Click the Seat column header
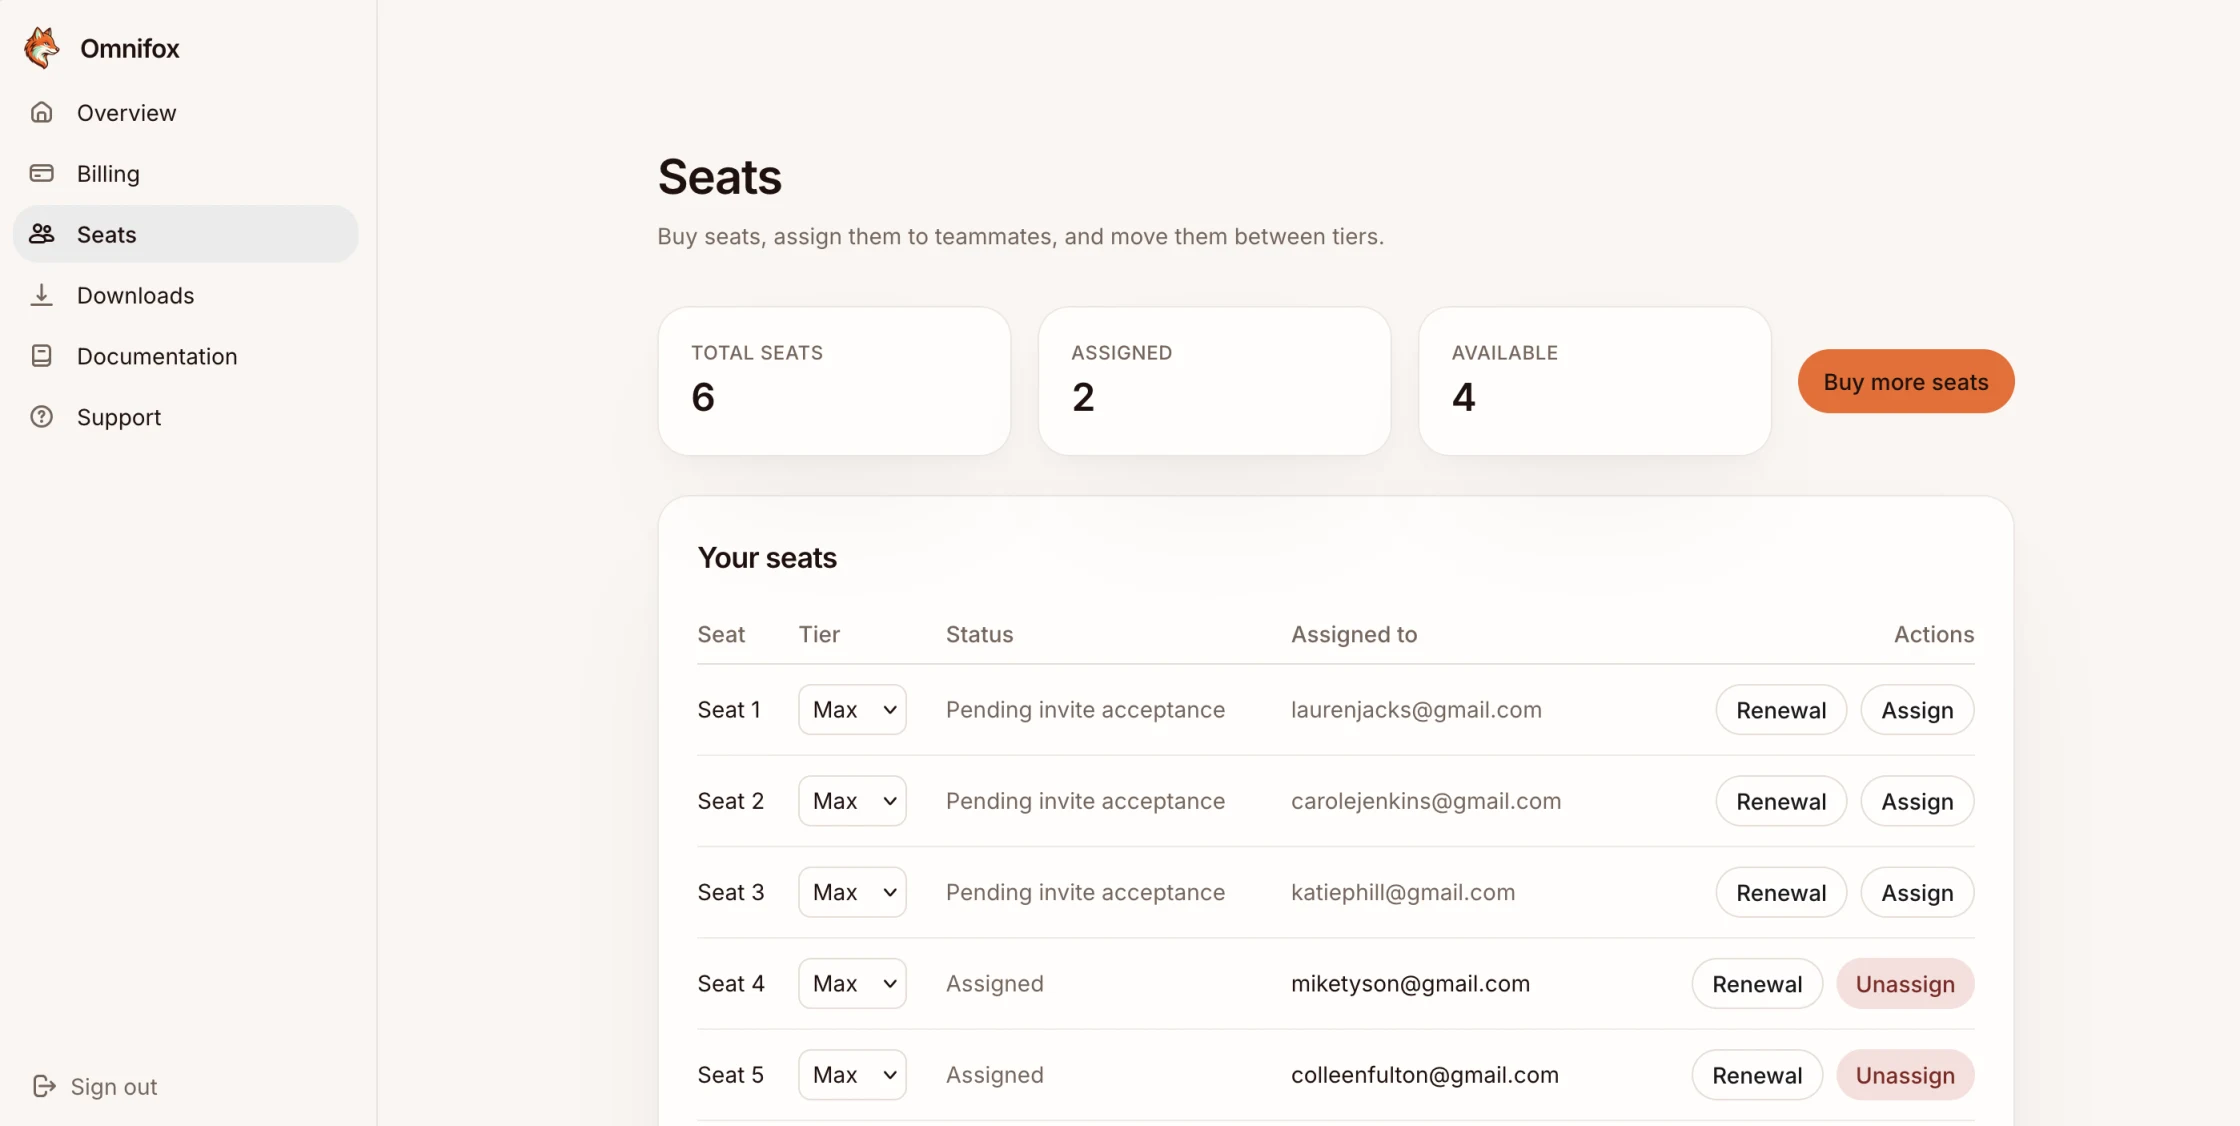2240x1126 pixels. (721, 634)
